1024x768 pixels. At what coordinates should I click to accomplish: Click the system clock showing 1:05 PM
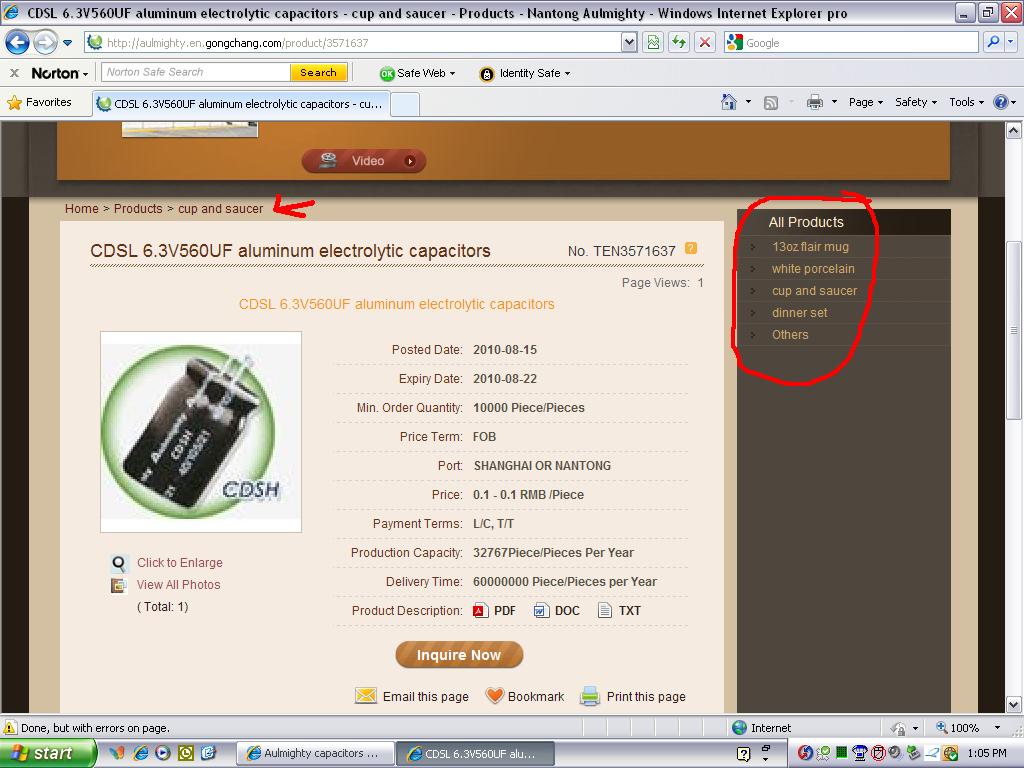(987, 754)
